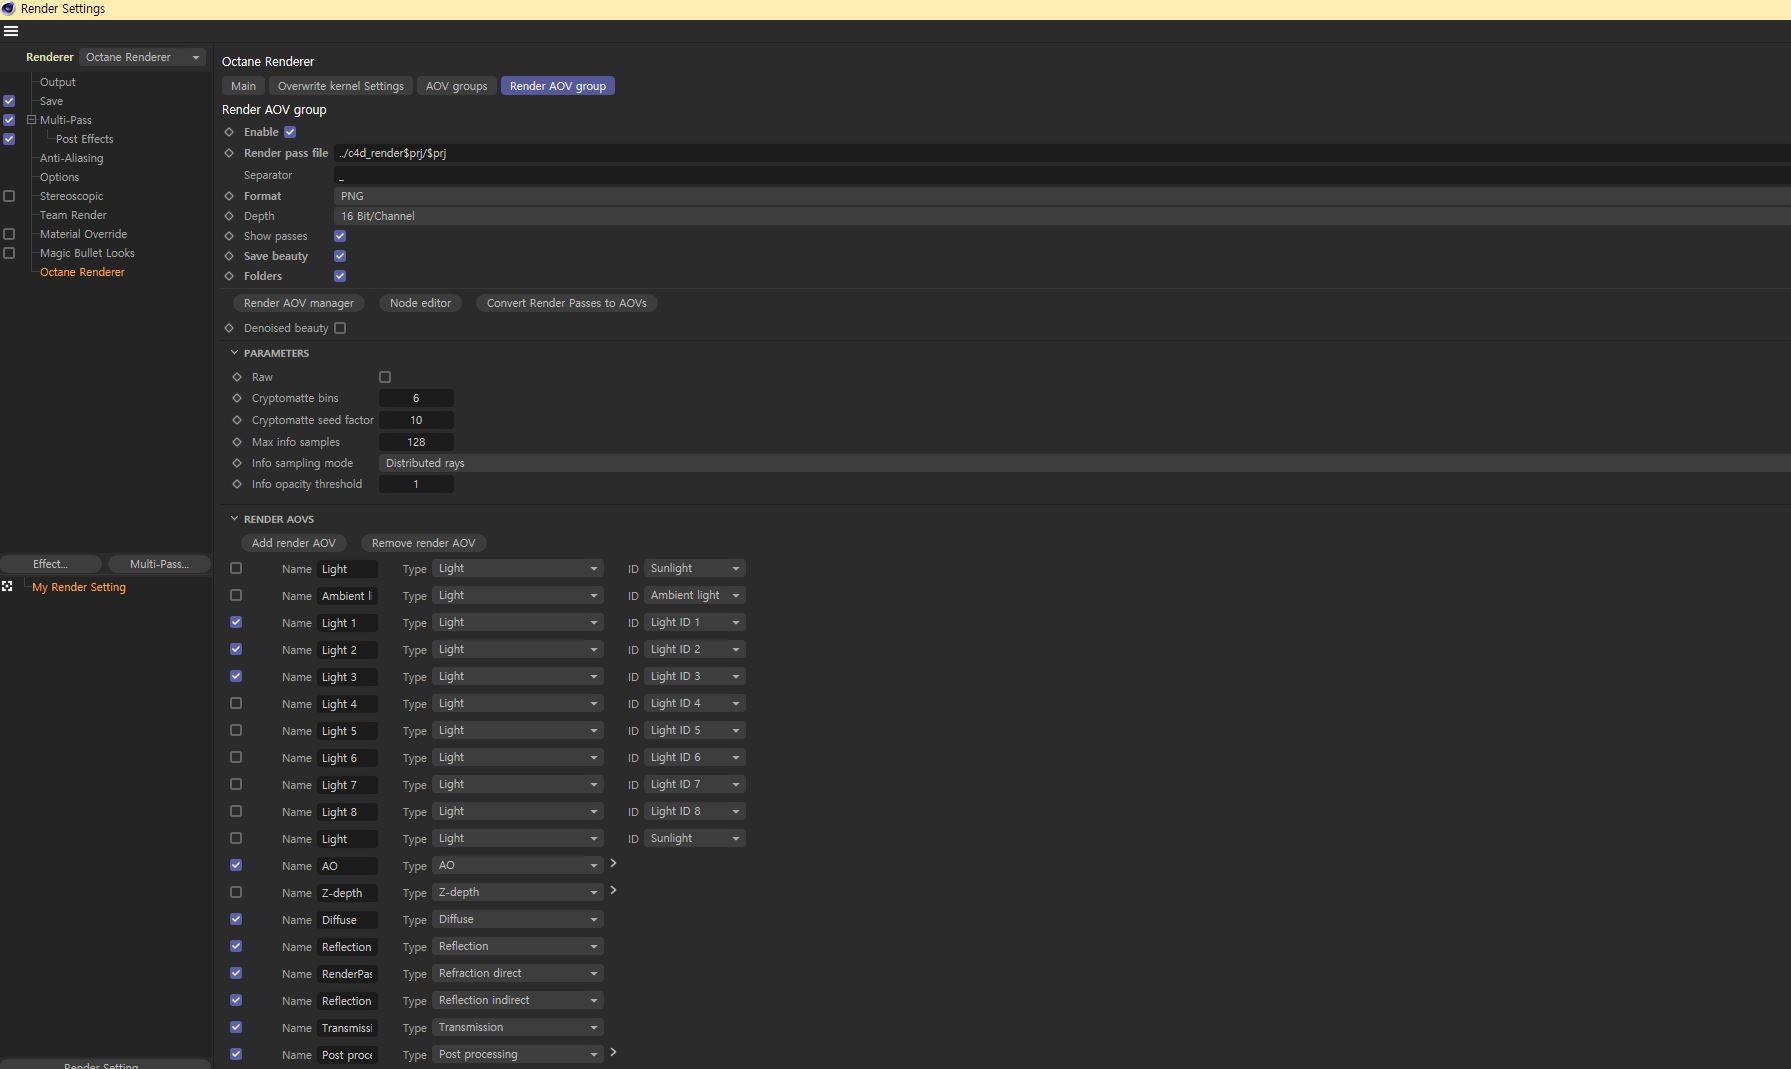This screenshot has width=1791, height=1069.
Task: Toggle the Folders checkbox
Action: [340, 276]
